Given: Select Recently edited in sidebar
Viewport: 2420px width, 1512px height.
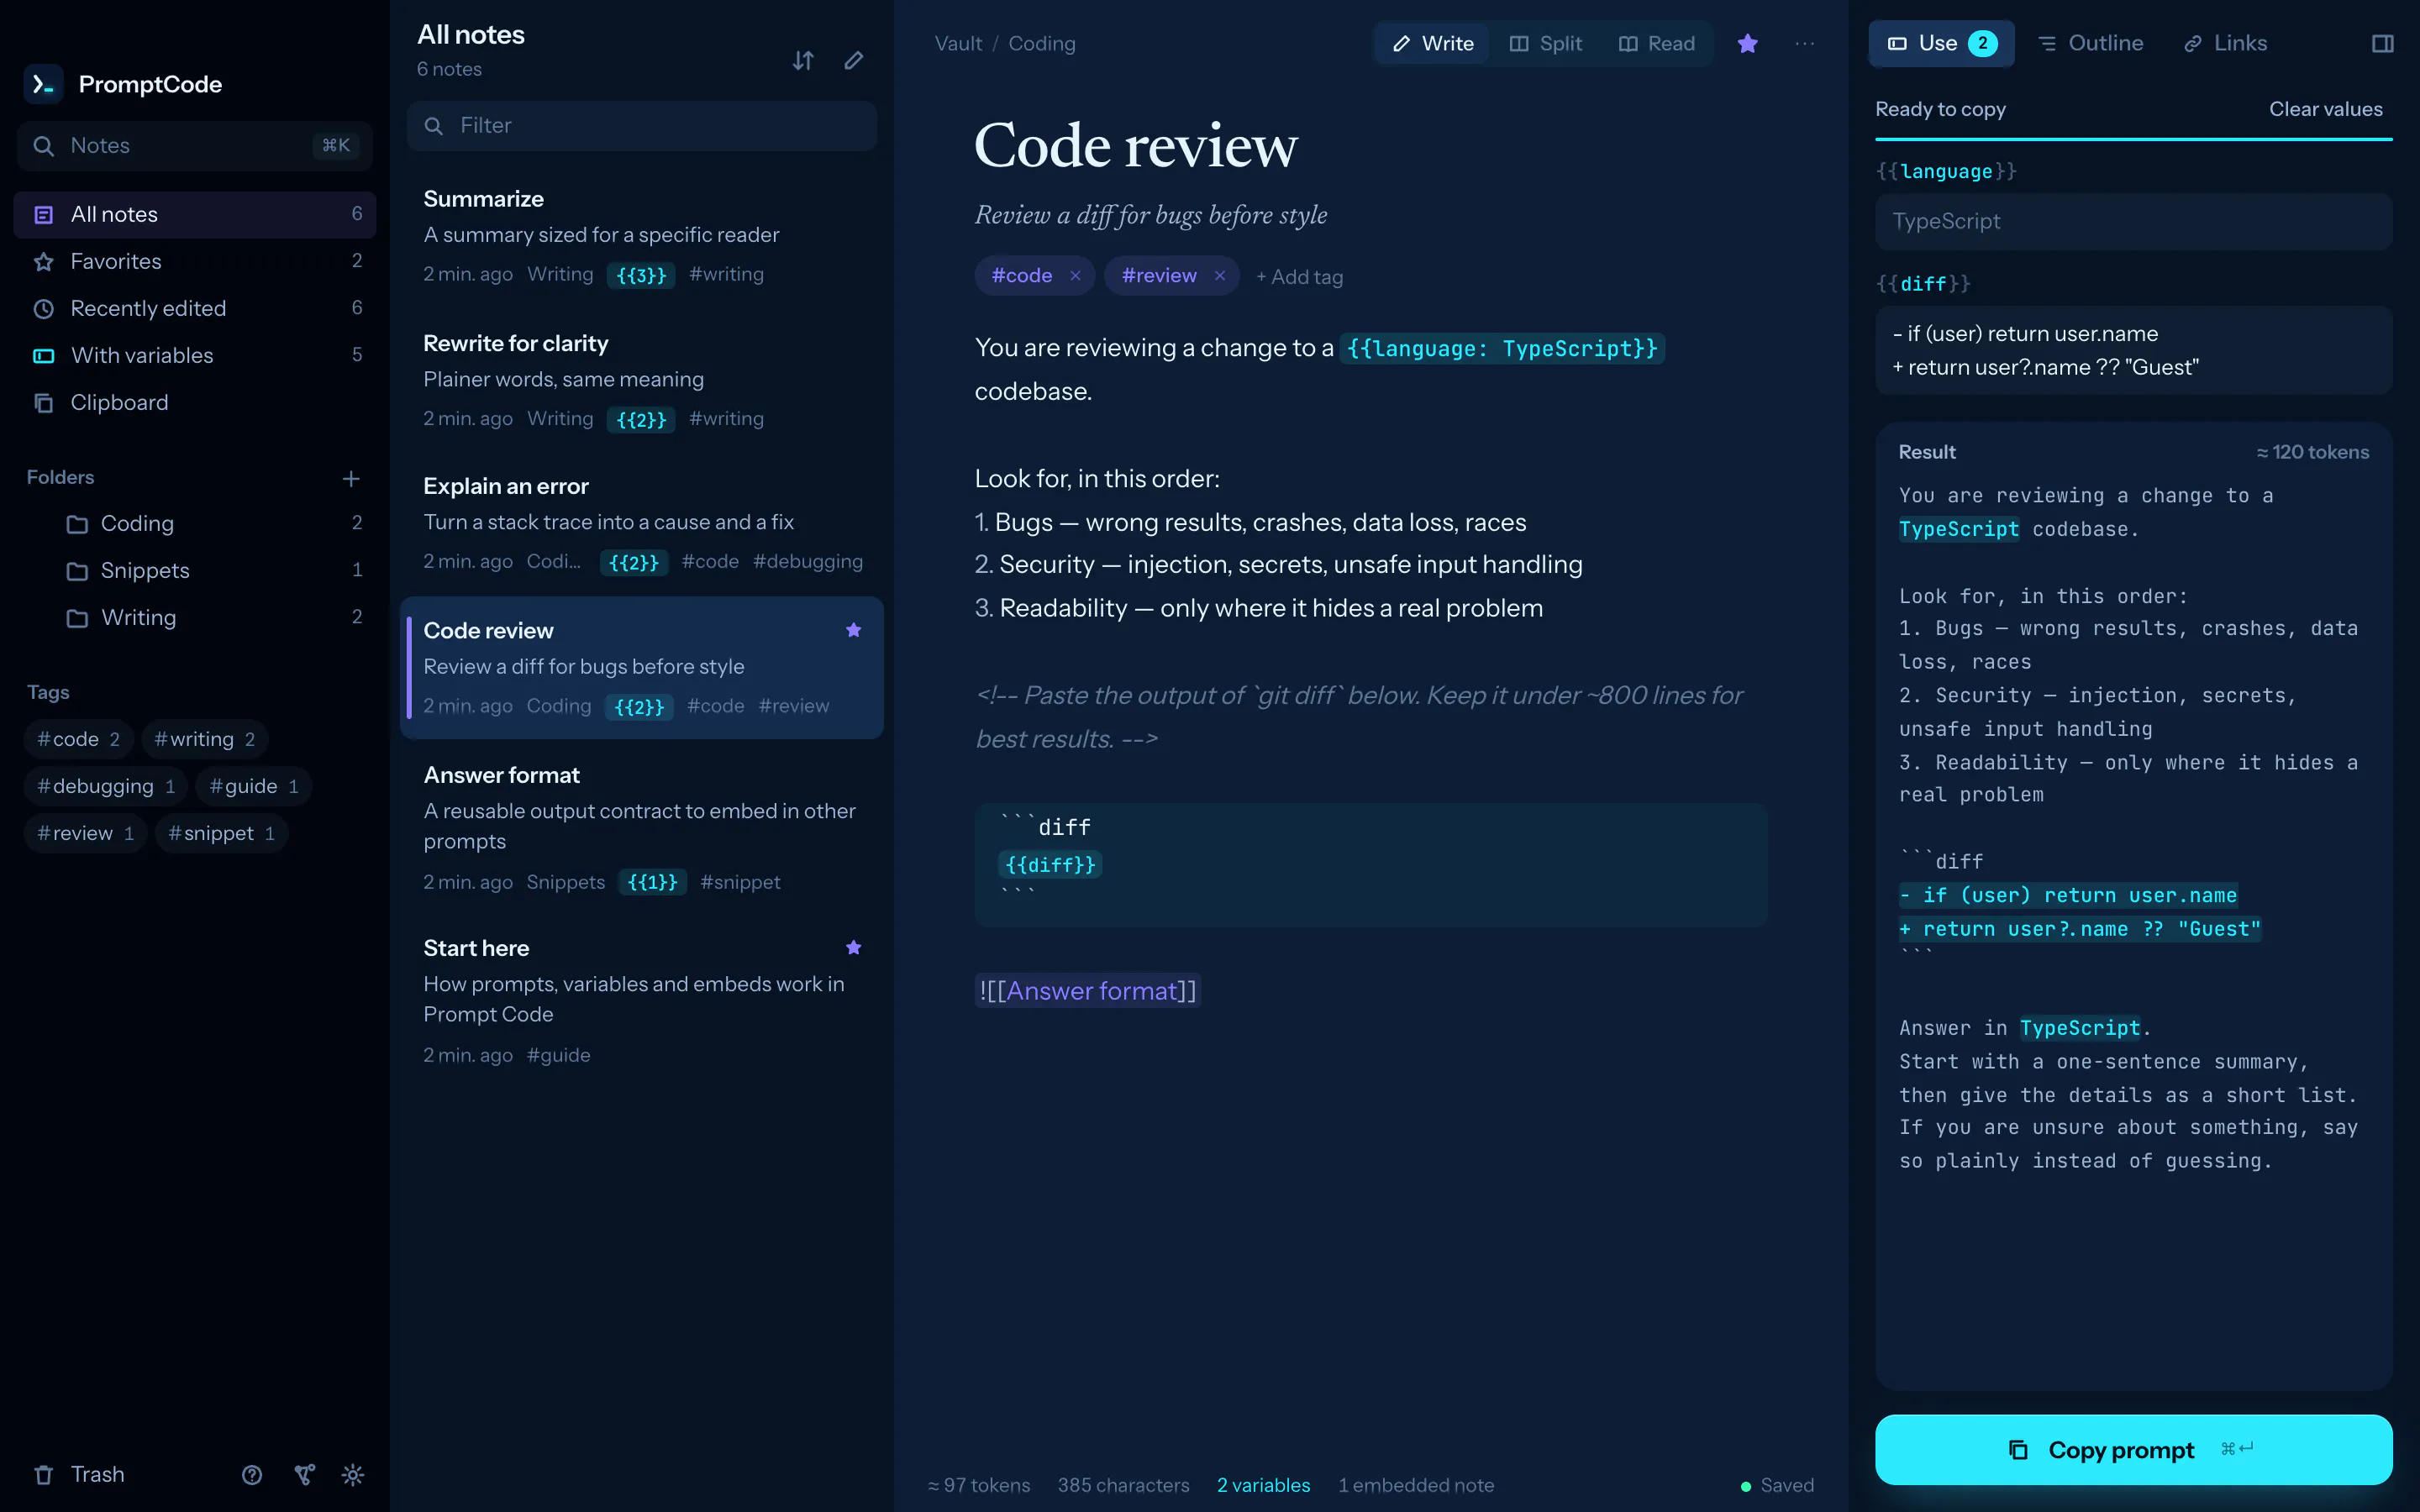Looking at the screenshot, I should pyautogui.click(x=194, y=308).
